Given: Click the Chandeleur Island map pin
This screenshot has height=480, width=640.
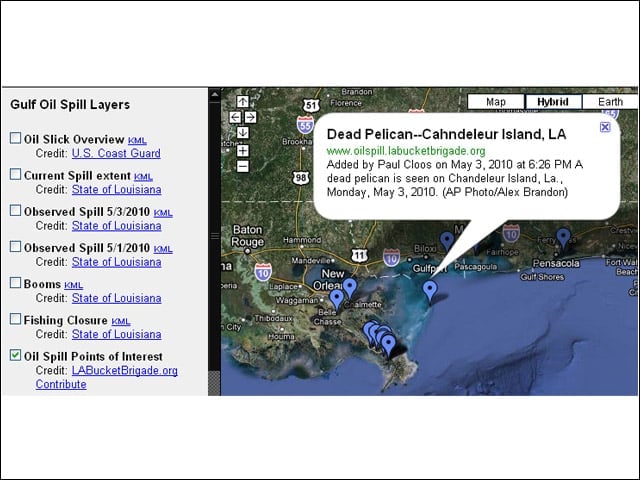Looking at the screenshot, I should point(430,292).
